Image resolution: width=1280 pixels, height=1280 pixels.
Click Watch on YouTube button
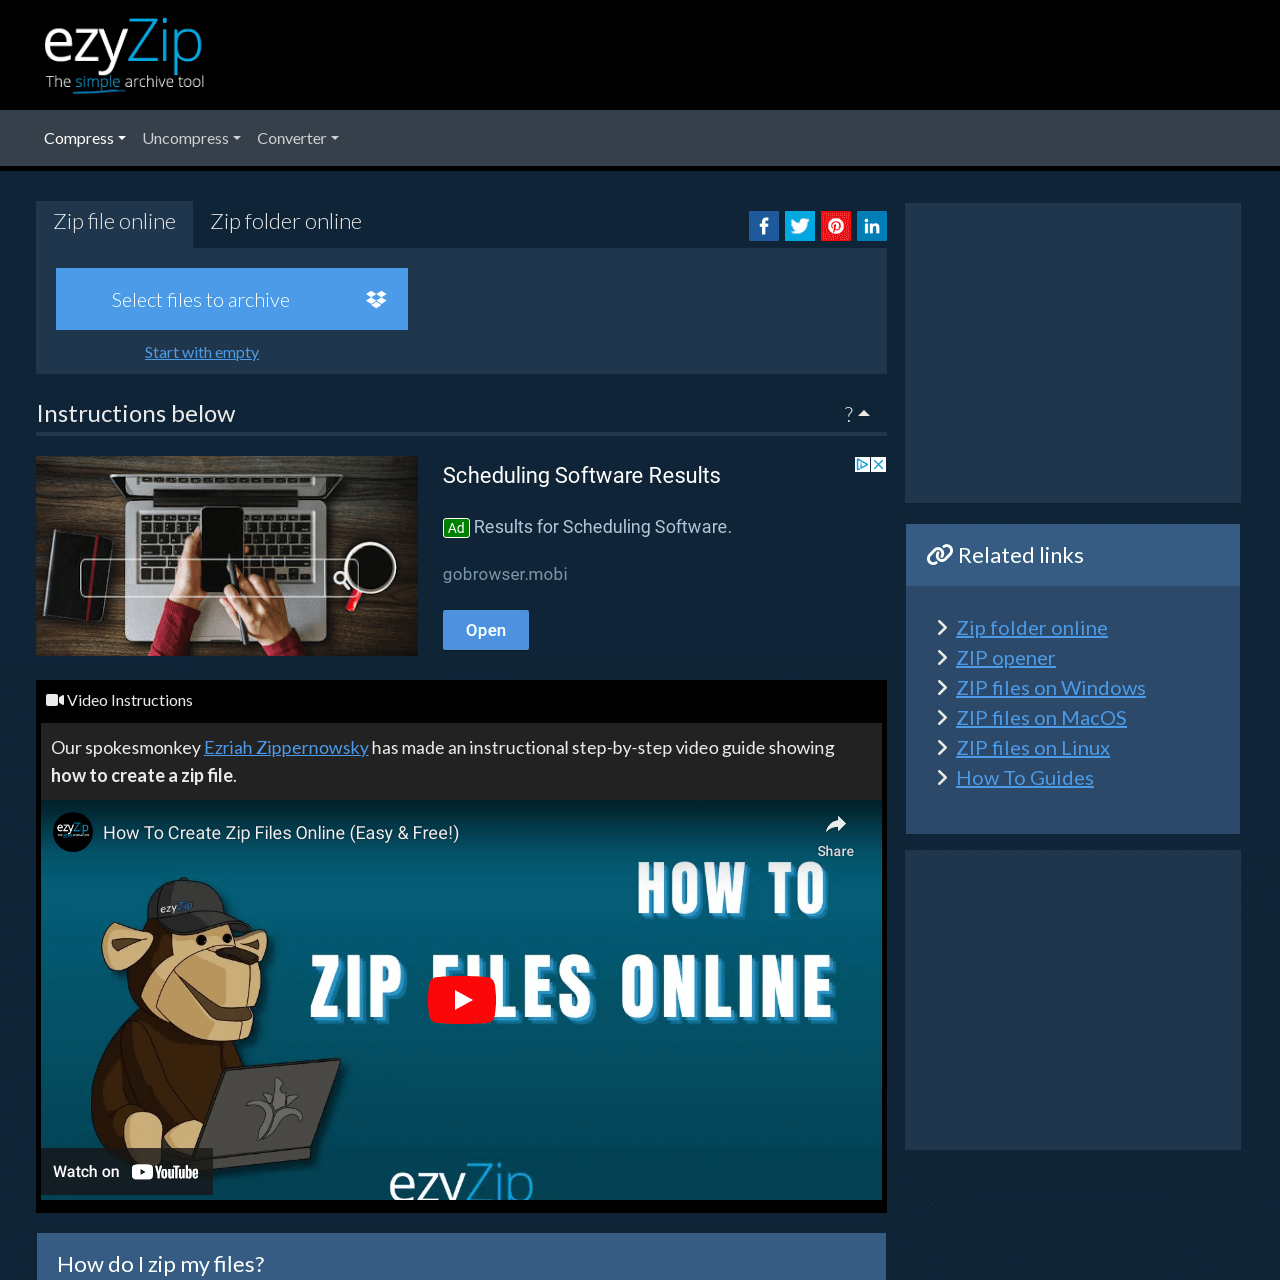click(x=127, y=1172)
